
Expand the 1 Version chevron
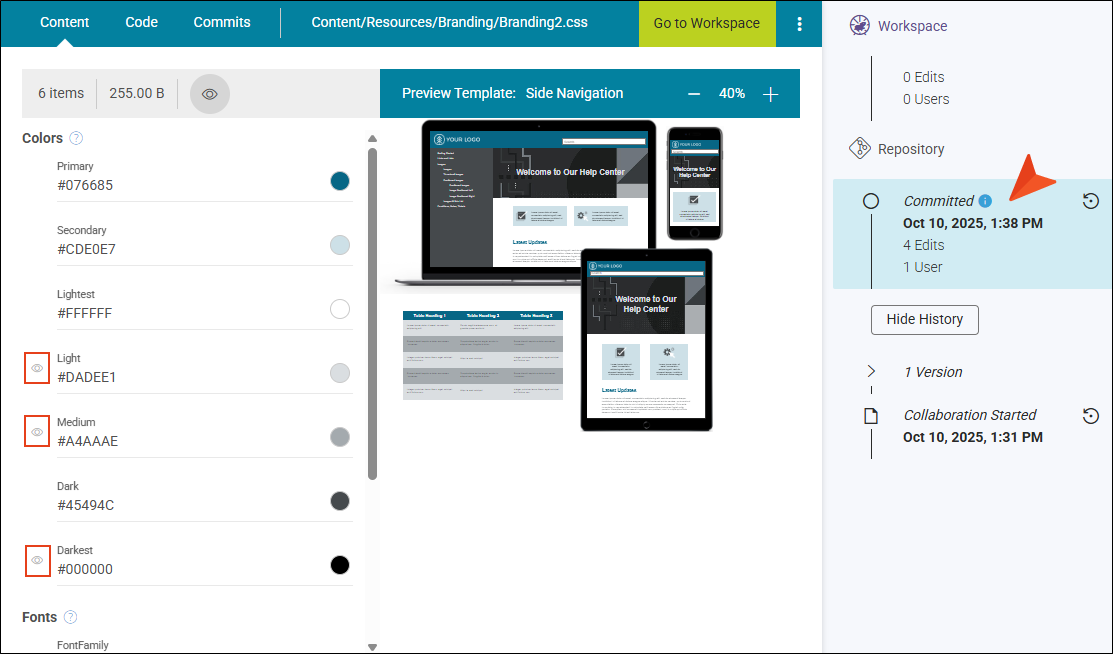871,372
